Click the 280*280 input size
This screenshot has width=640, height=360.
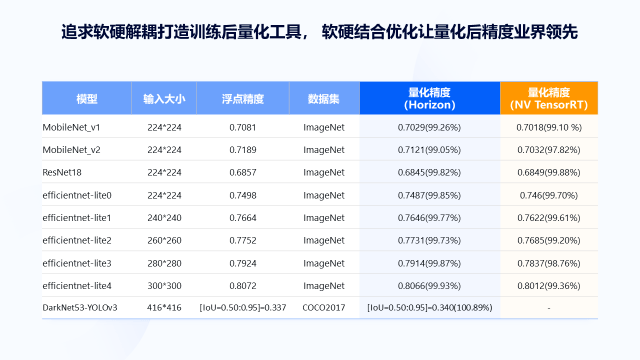pyautogui.click(x=164, y=263)
